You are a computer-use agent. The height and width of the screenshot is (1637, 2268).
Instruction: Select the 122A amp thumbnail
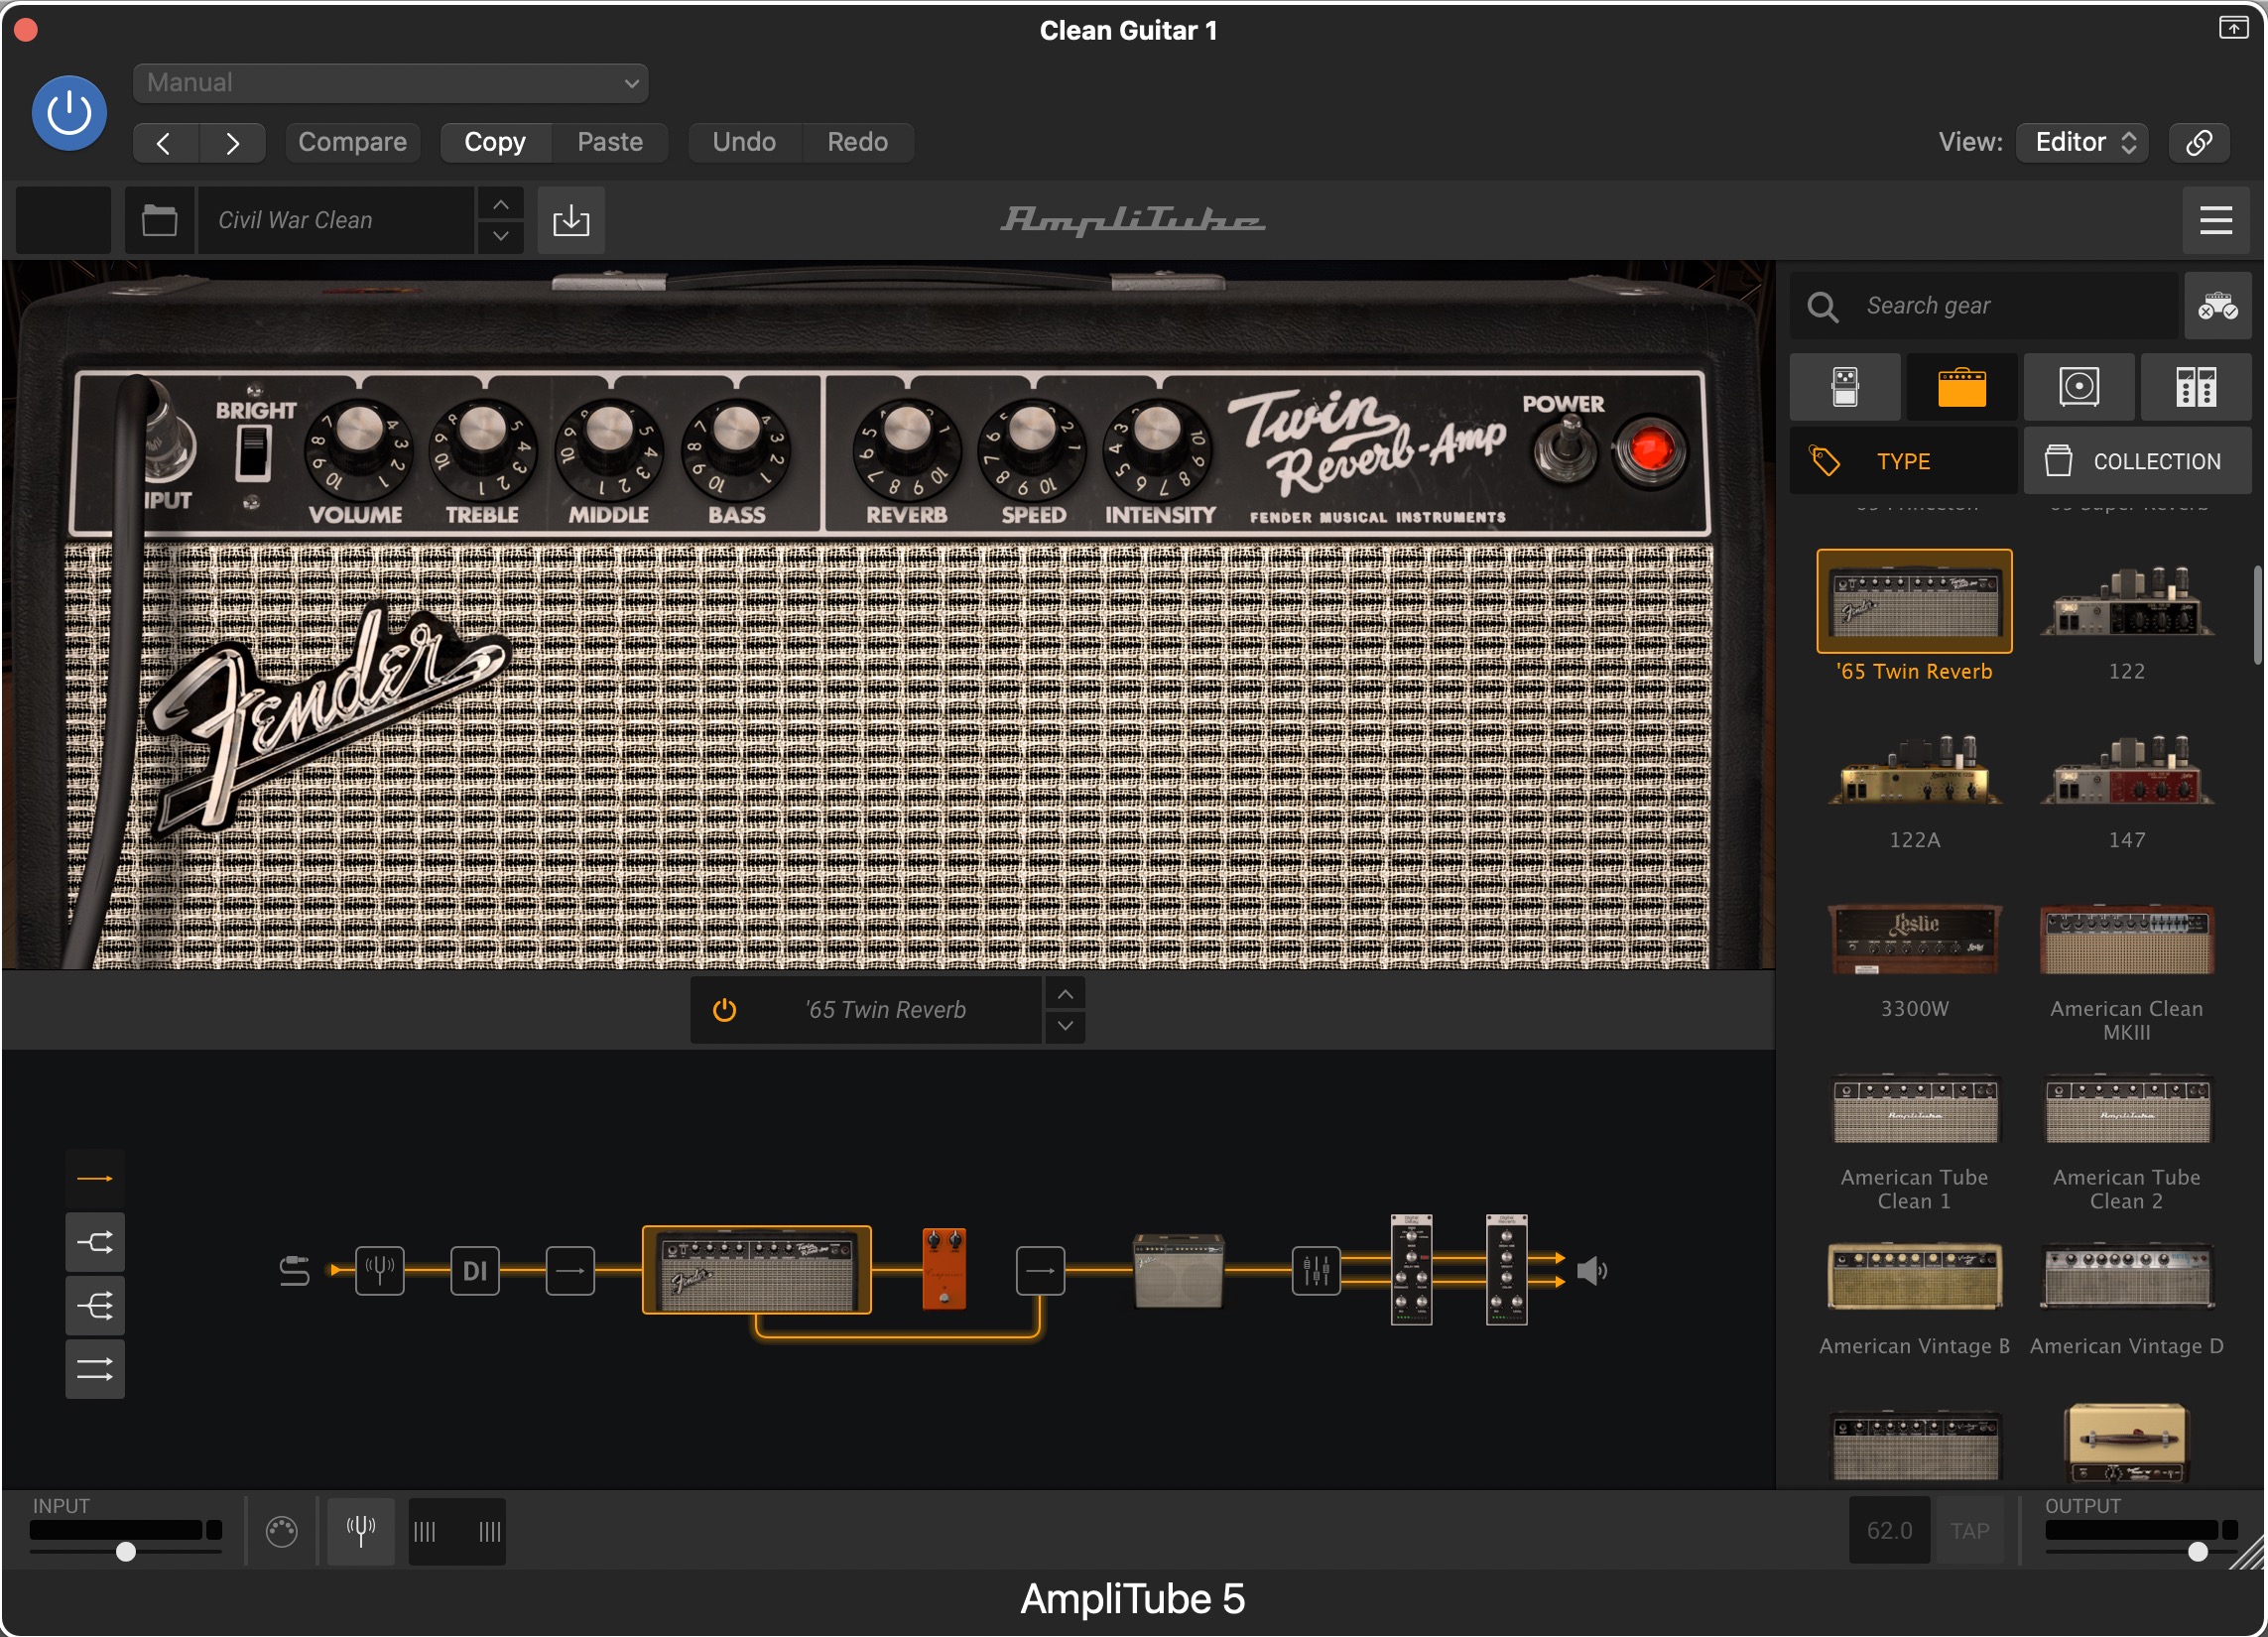click(1914, 770)
